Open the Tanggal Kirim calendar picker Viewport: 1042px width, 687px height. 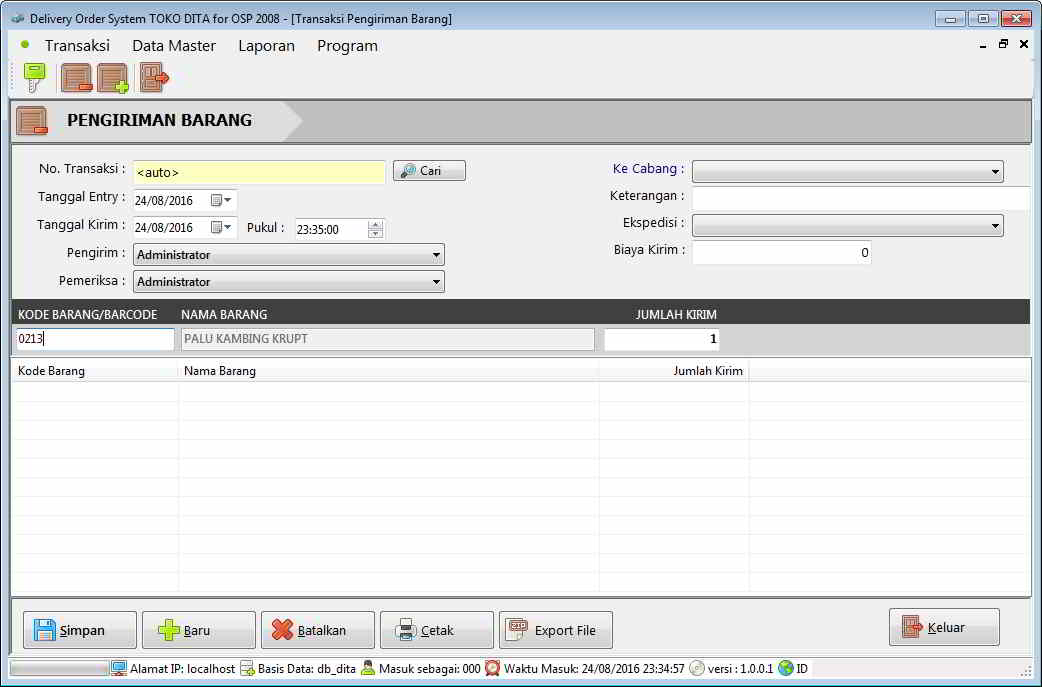tap(221, 228)
